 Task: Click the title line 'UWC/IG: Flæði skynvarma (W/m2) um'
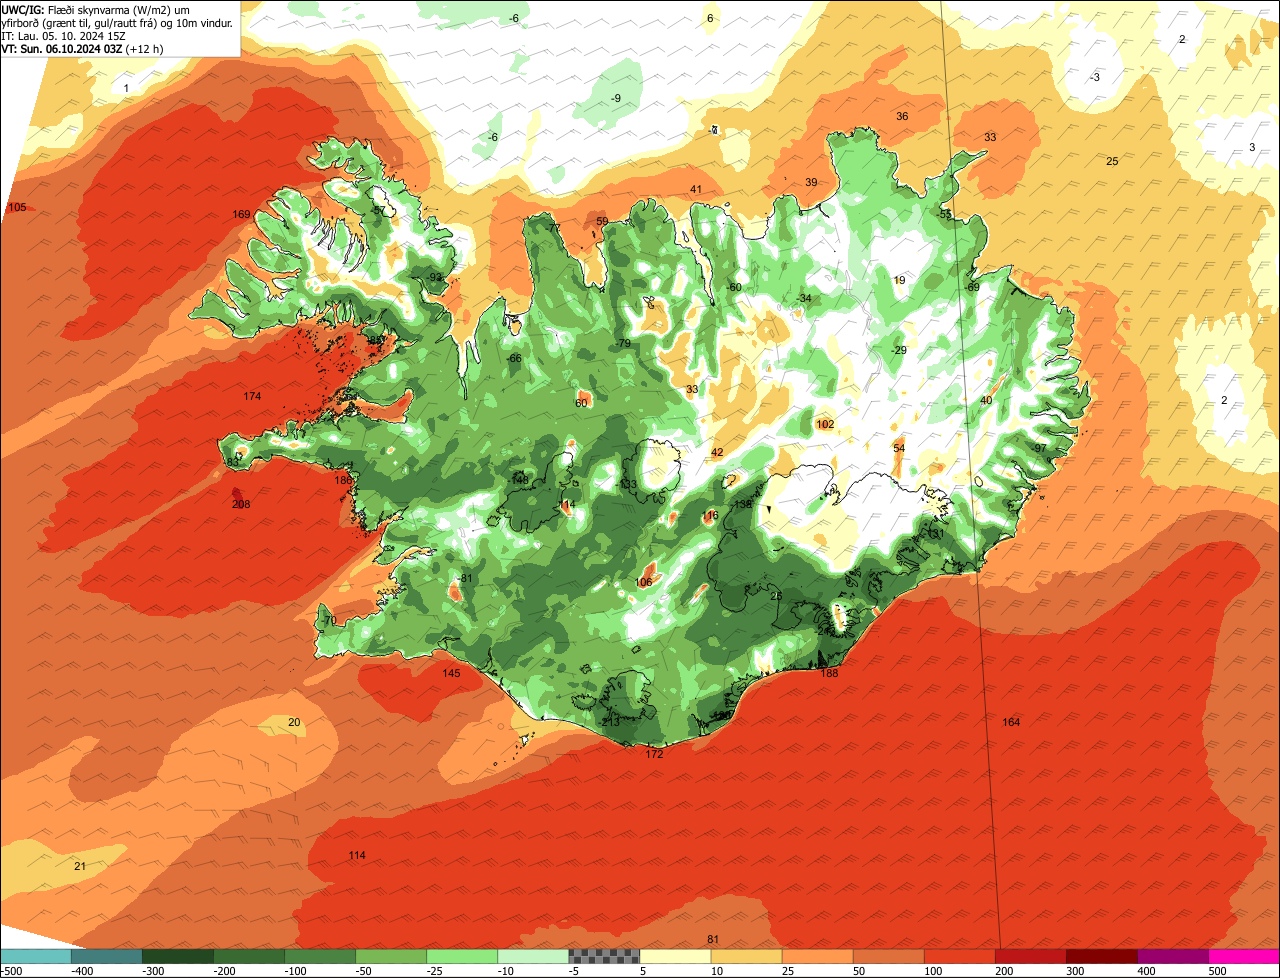coord(96,9)
